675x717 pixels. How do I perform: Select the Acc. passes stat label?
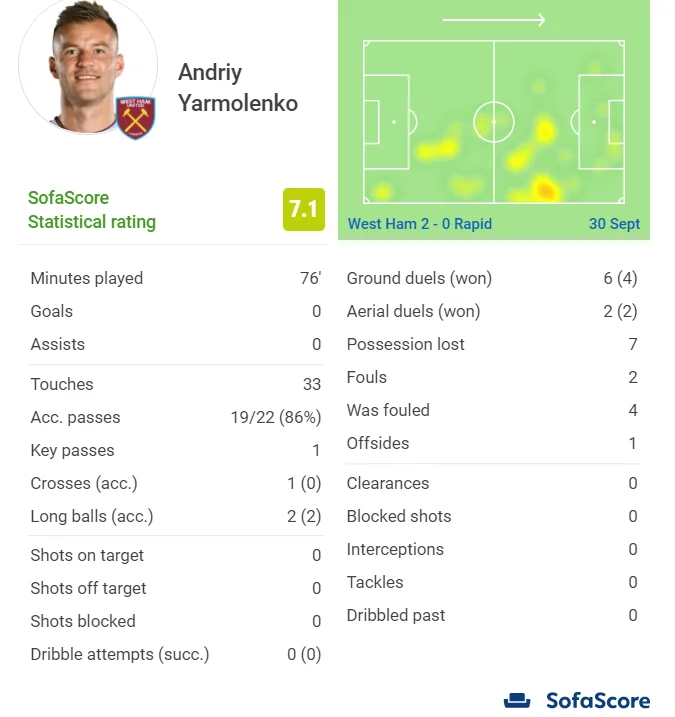point(75,417)
